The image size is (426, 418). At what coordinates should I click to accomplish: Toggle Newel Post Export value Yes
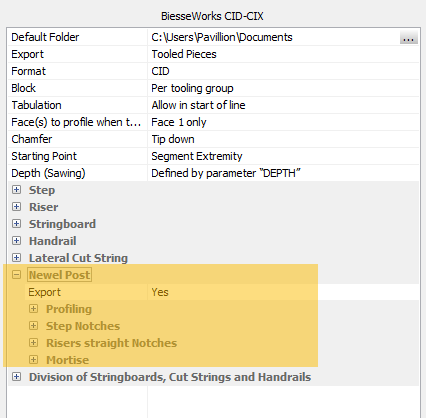pos(283,292)
